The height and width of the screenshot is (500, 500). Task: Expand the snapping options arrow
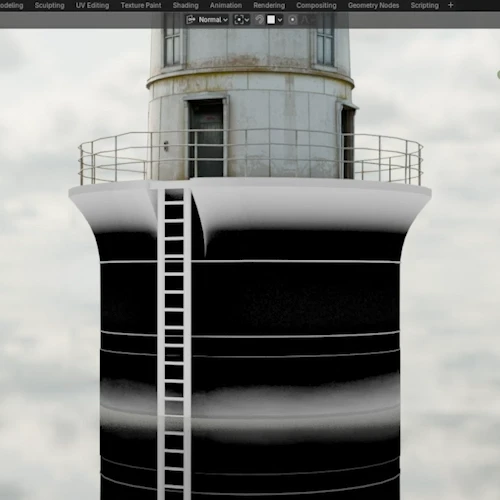tap(280, 20)
